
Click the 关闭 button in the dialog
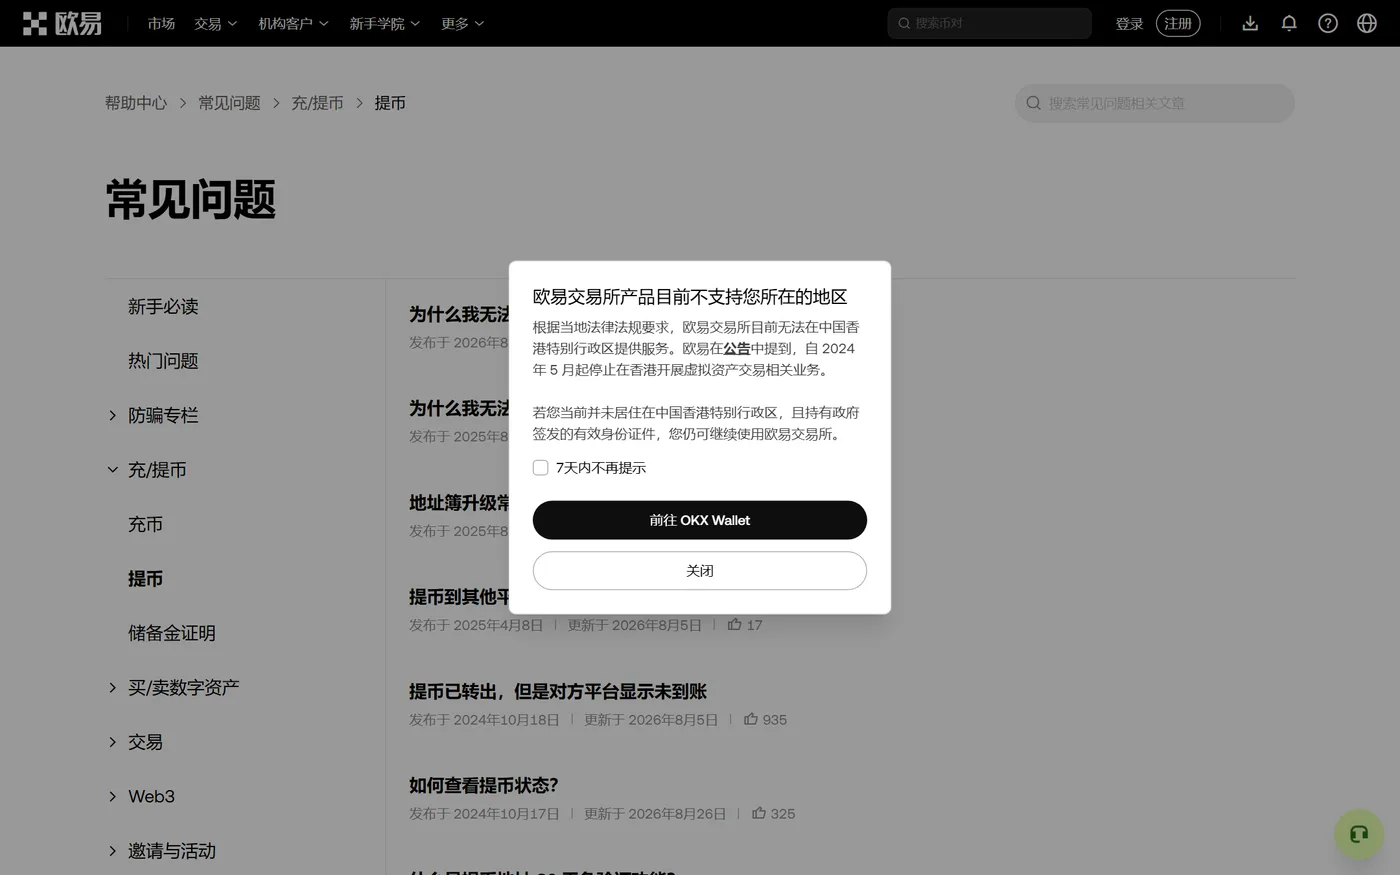pos(700,571)
